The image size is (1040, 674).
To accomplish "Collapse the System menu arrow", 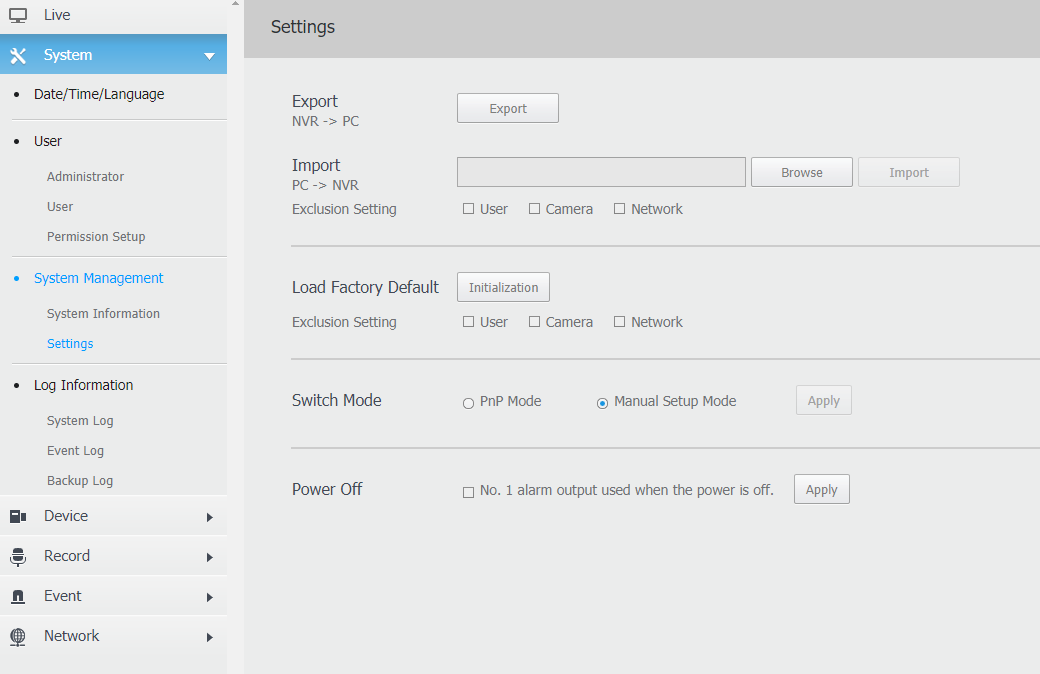I will tap(210, 56).
